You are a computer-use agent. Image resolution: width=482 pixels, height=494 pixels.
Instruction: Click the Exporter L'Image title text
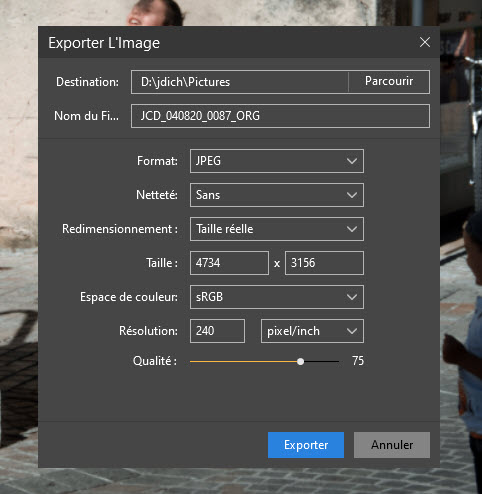click(104, 43)
